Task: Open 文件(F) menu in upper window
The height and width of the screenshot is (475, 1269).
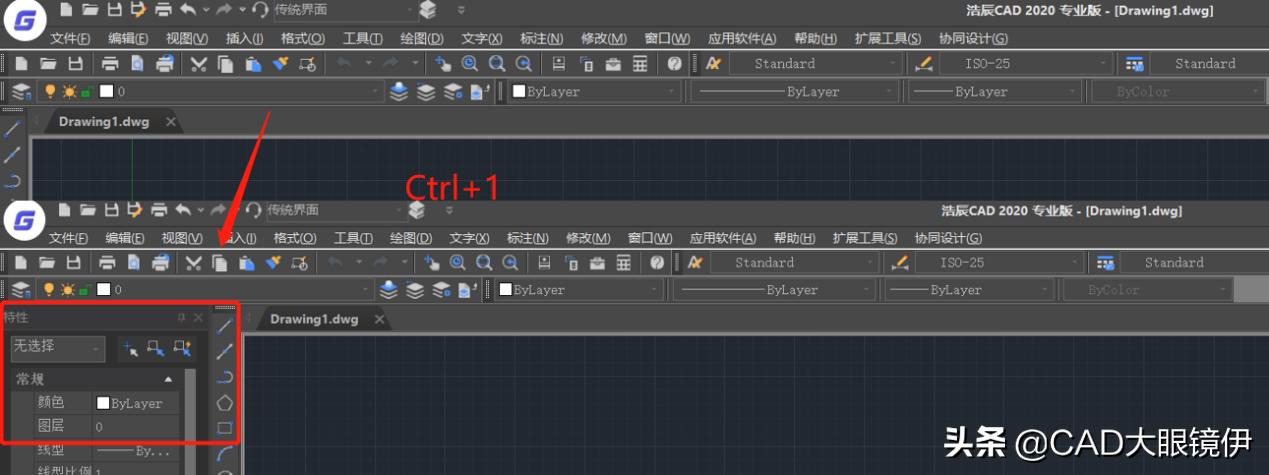Action: point(70,39)
